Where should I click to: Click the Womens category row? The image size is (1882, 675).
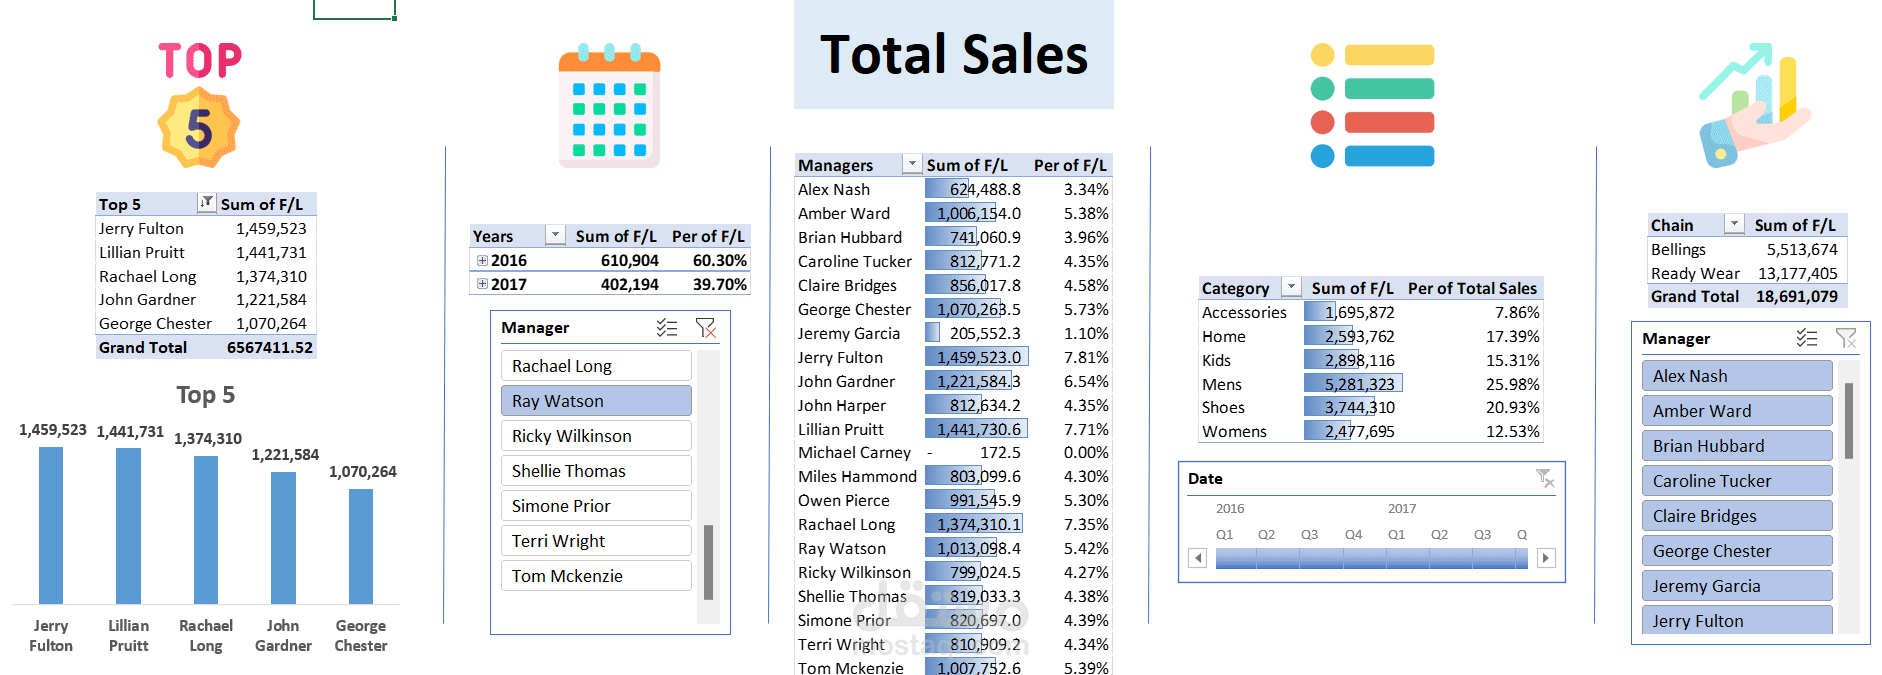click(1371, 431)
